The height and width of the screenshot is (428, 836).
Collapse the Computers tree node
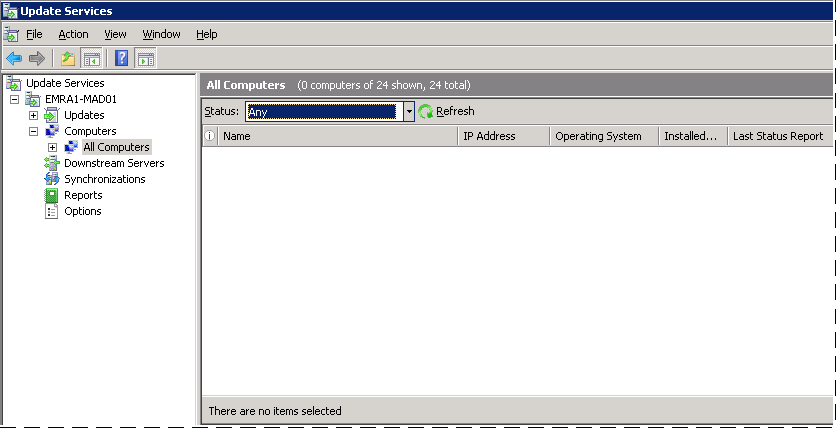click(x=33, y=131)
